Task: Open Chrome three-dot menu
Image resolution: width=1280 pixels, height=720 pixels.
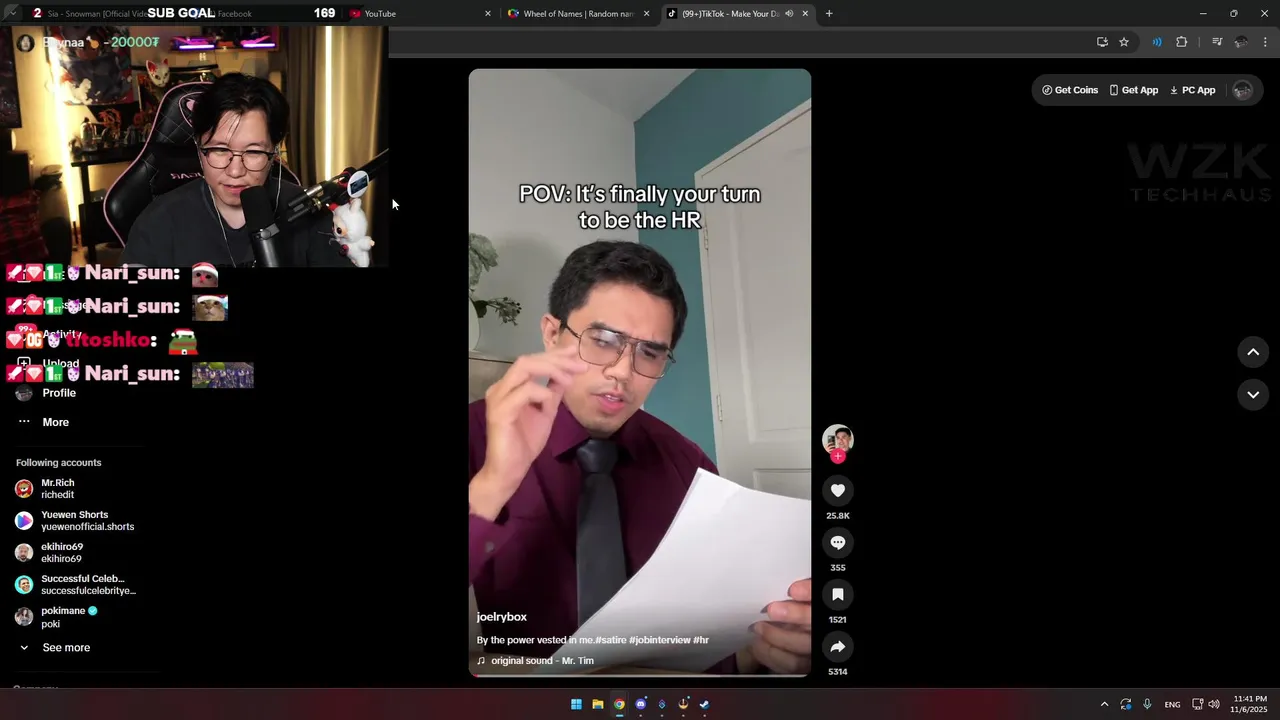Action: tap(1265, 42)
